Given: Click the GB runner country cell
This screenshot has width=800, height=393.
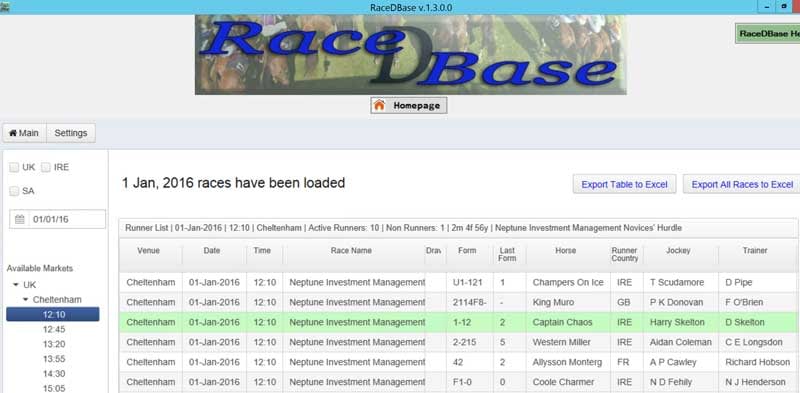Looking at the screenshot, I should [x=627, y=302].
